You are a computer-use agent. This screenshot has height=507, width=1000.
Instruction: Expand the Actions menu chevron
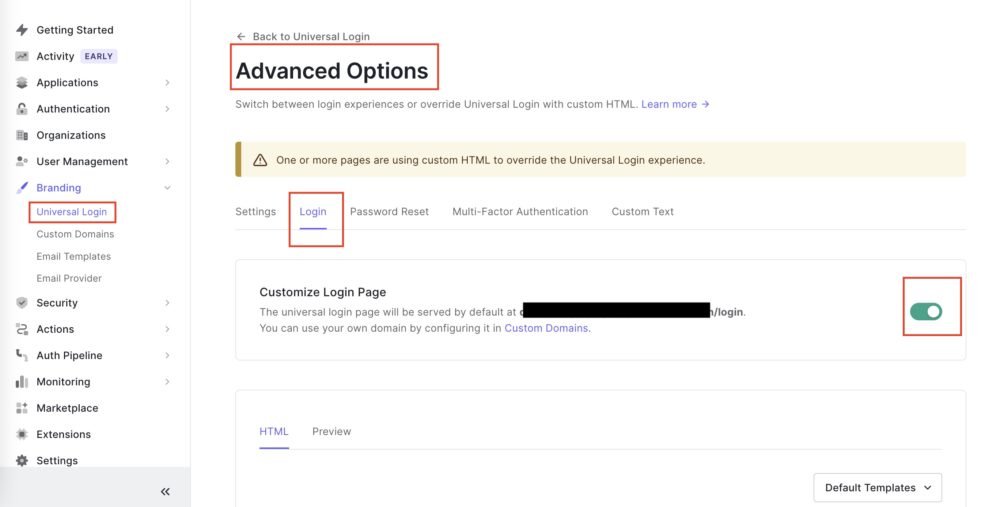click(x=167, y=329)
